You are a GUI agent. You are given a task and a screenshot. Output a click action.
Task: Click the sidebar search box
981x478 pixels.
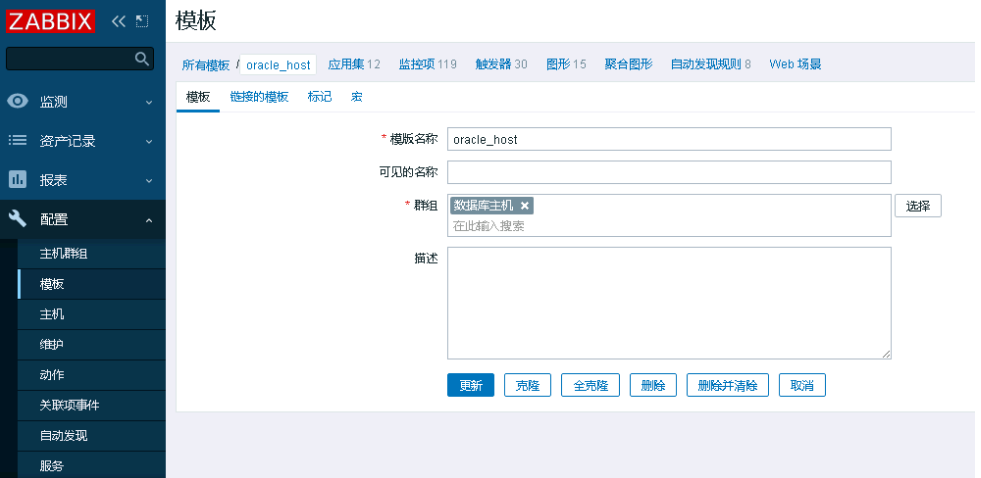point(79,59)
